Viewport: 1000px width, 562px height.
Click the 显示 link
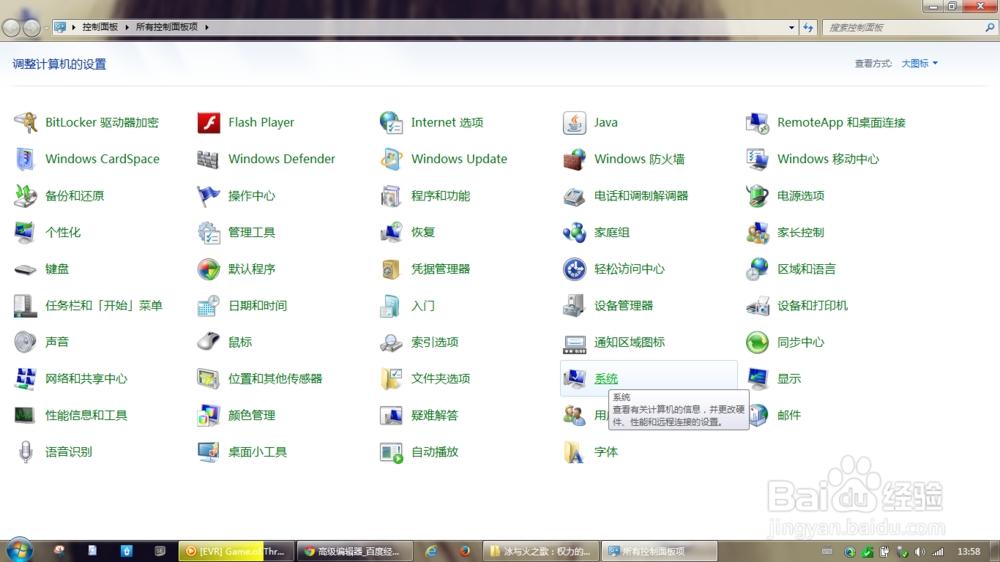[789, 379]
